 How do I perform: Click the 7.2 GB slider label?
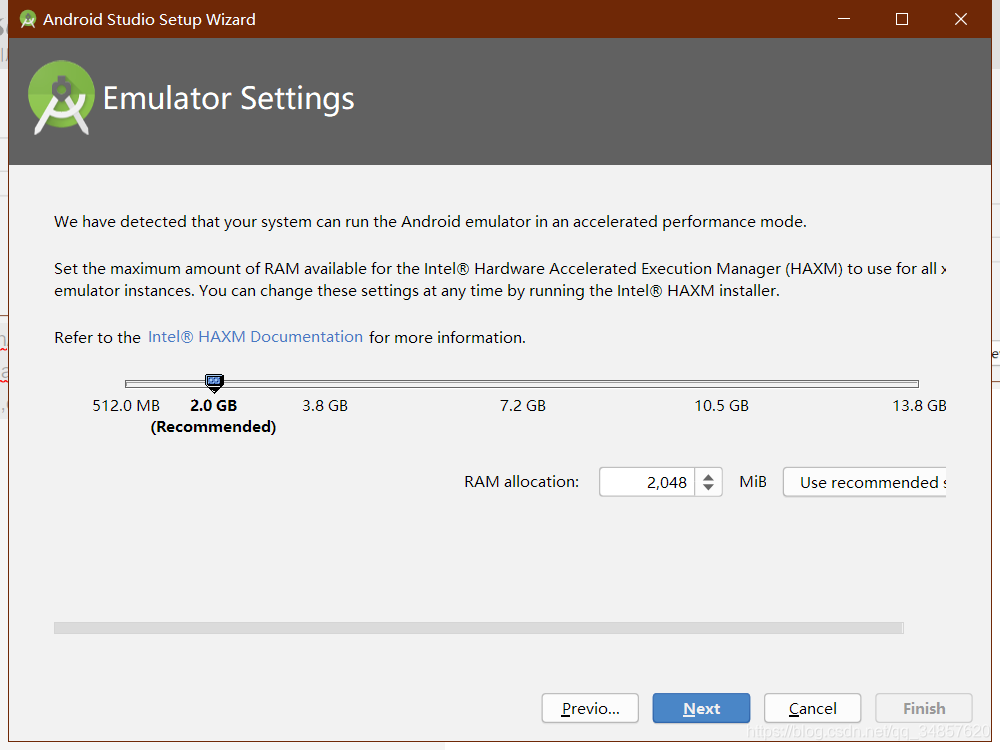[523, 406]
